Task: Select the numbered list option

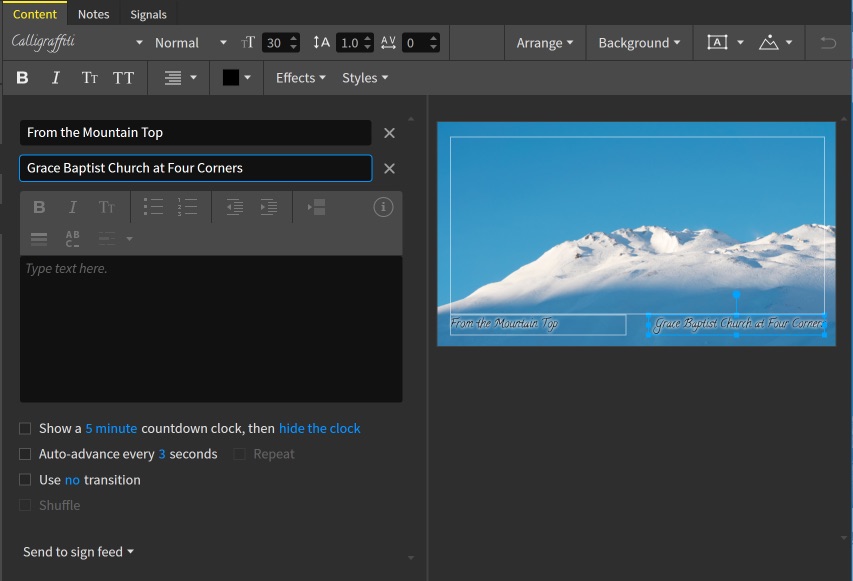Action: coord(187,207)
